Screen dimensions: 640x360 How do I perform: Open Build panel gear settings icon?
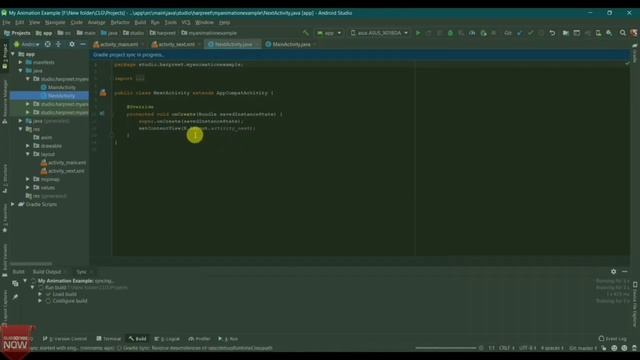[613, 271]
